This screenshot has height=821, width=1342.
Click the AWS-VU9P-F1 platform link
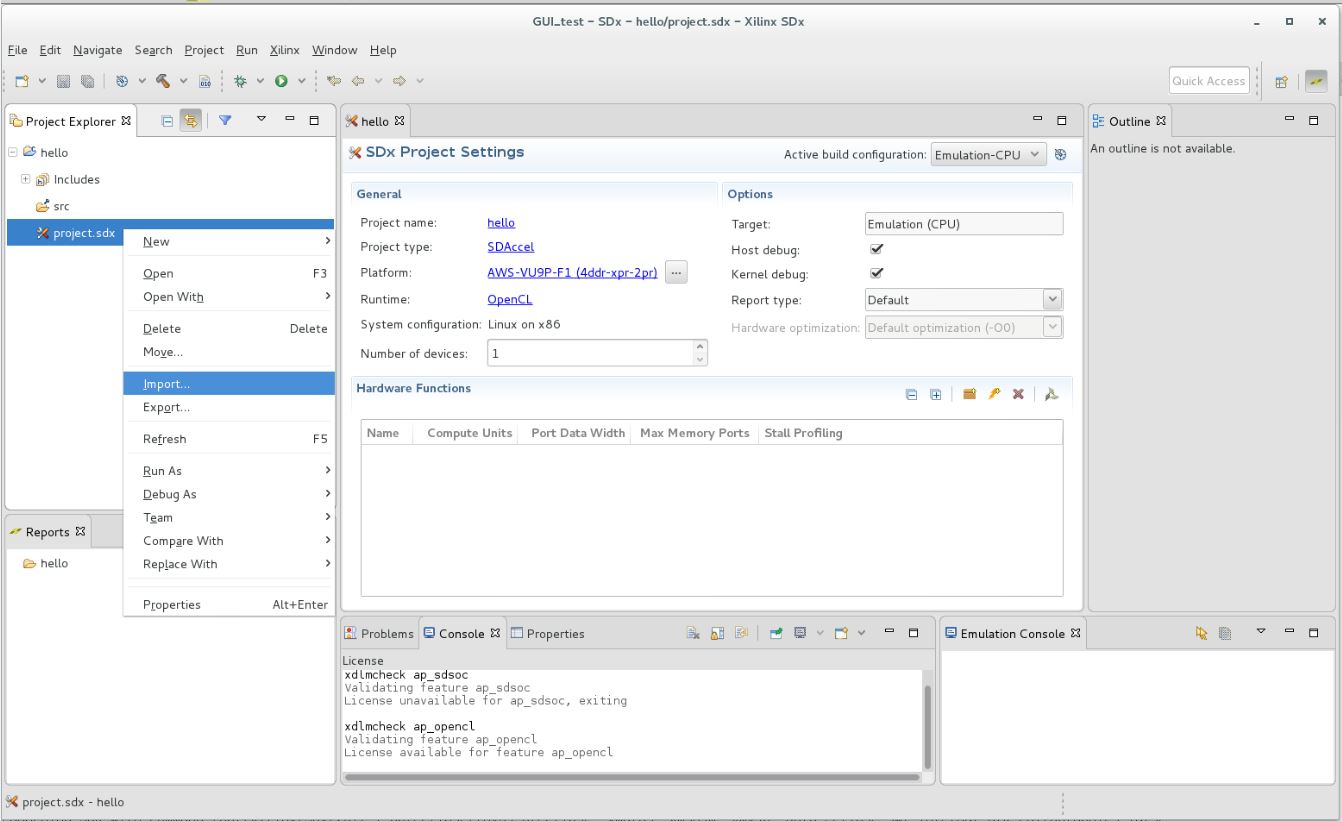tap(571, 274)
